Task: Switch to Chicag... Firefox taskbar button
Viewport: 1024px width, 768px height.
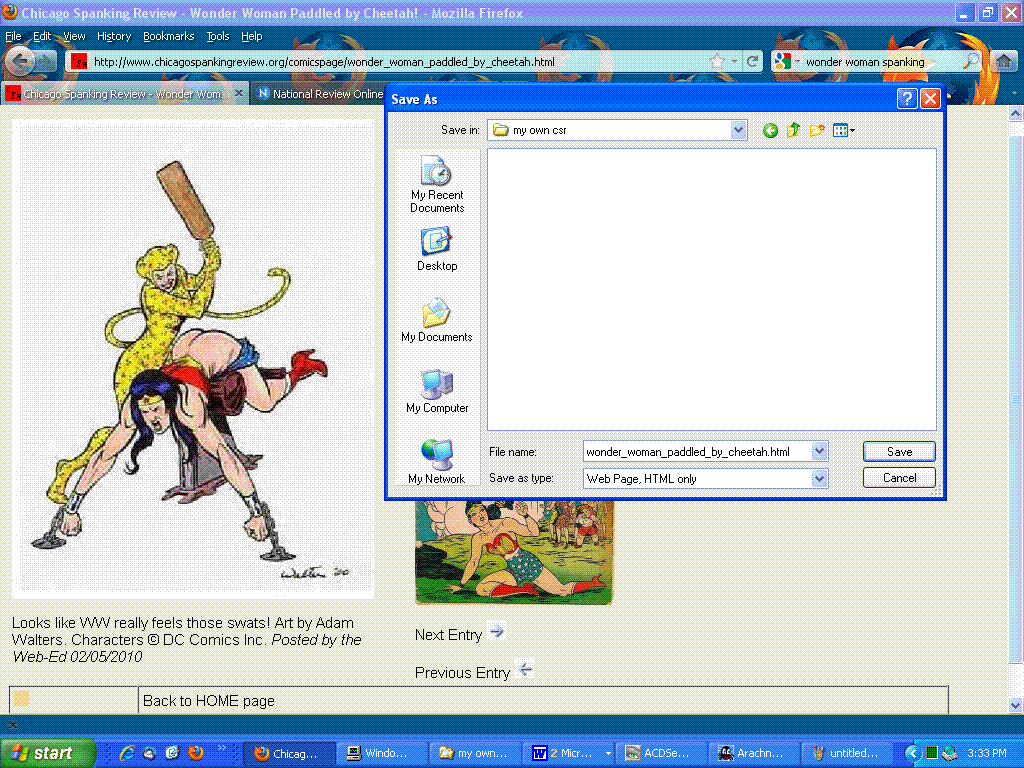Action: 290,753
